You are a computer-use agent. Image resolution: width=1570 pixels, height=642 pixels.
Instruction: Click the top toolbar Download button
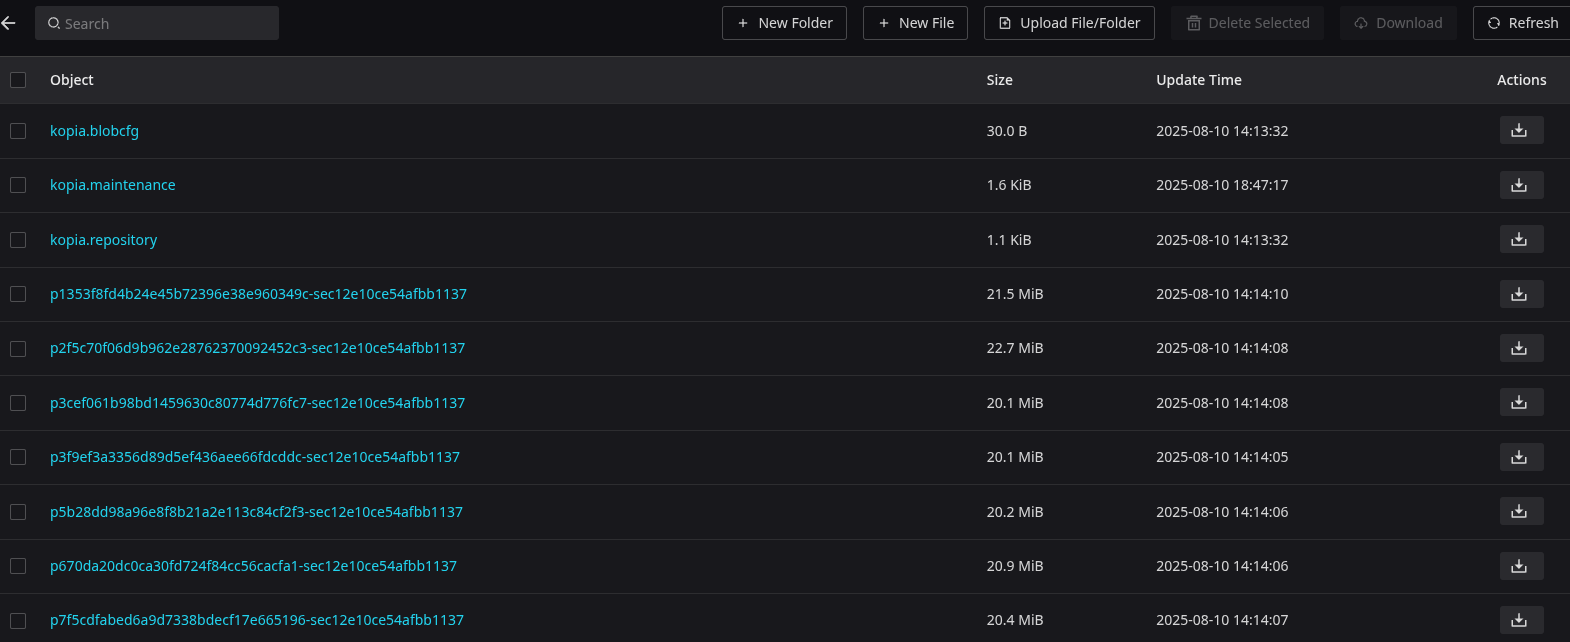tap(1398, 23)
